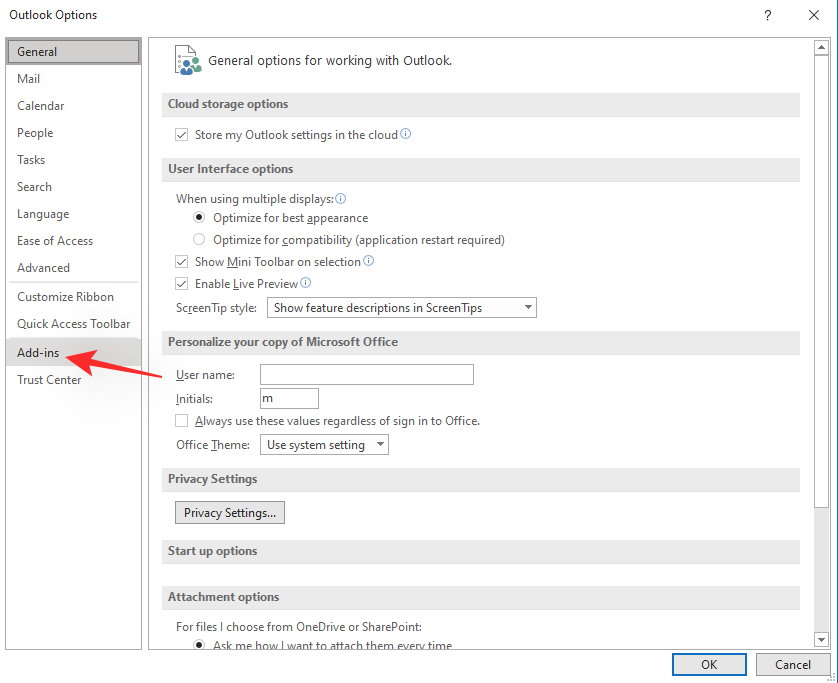Toggle Store my Outlook settings in the cloud
The image size is (838, 683).
point(182,135)
